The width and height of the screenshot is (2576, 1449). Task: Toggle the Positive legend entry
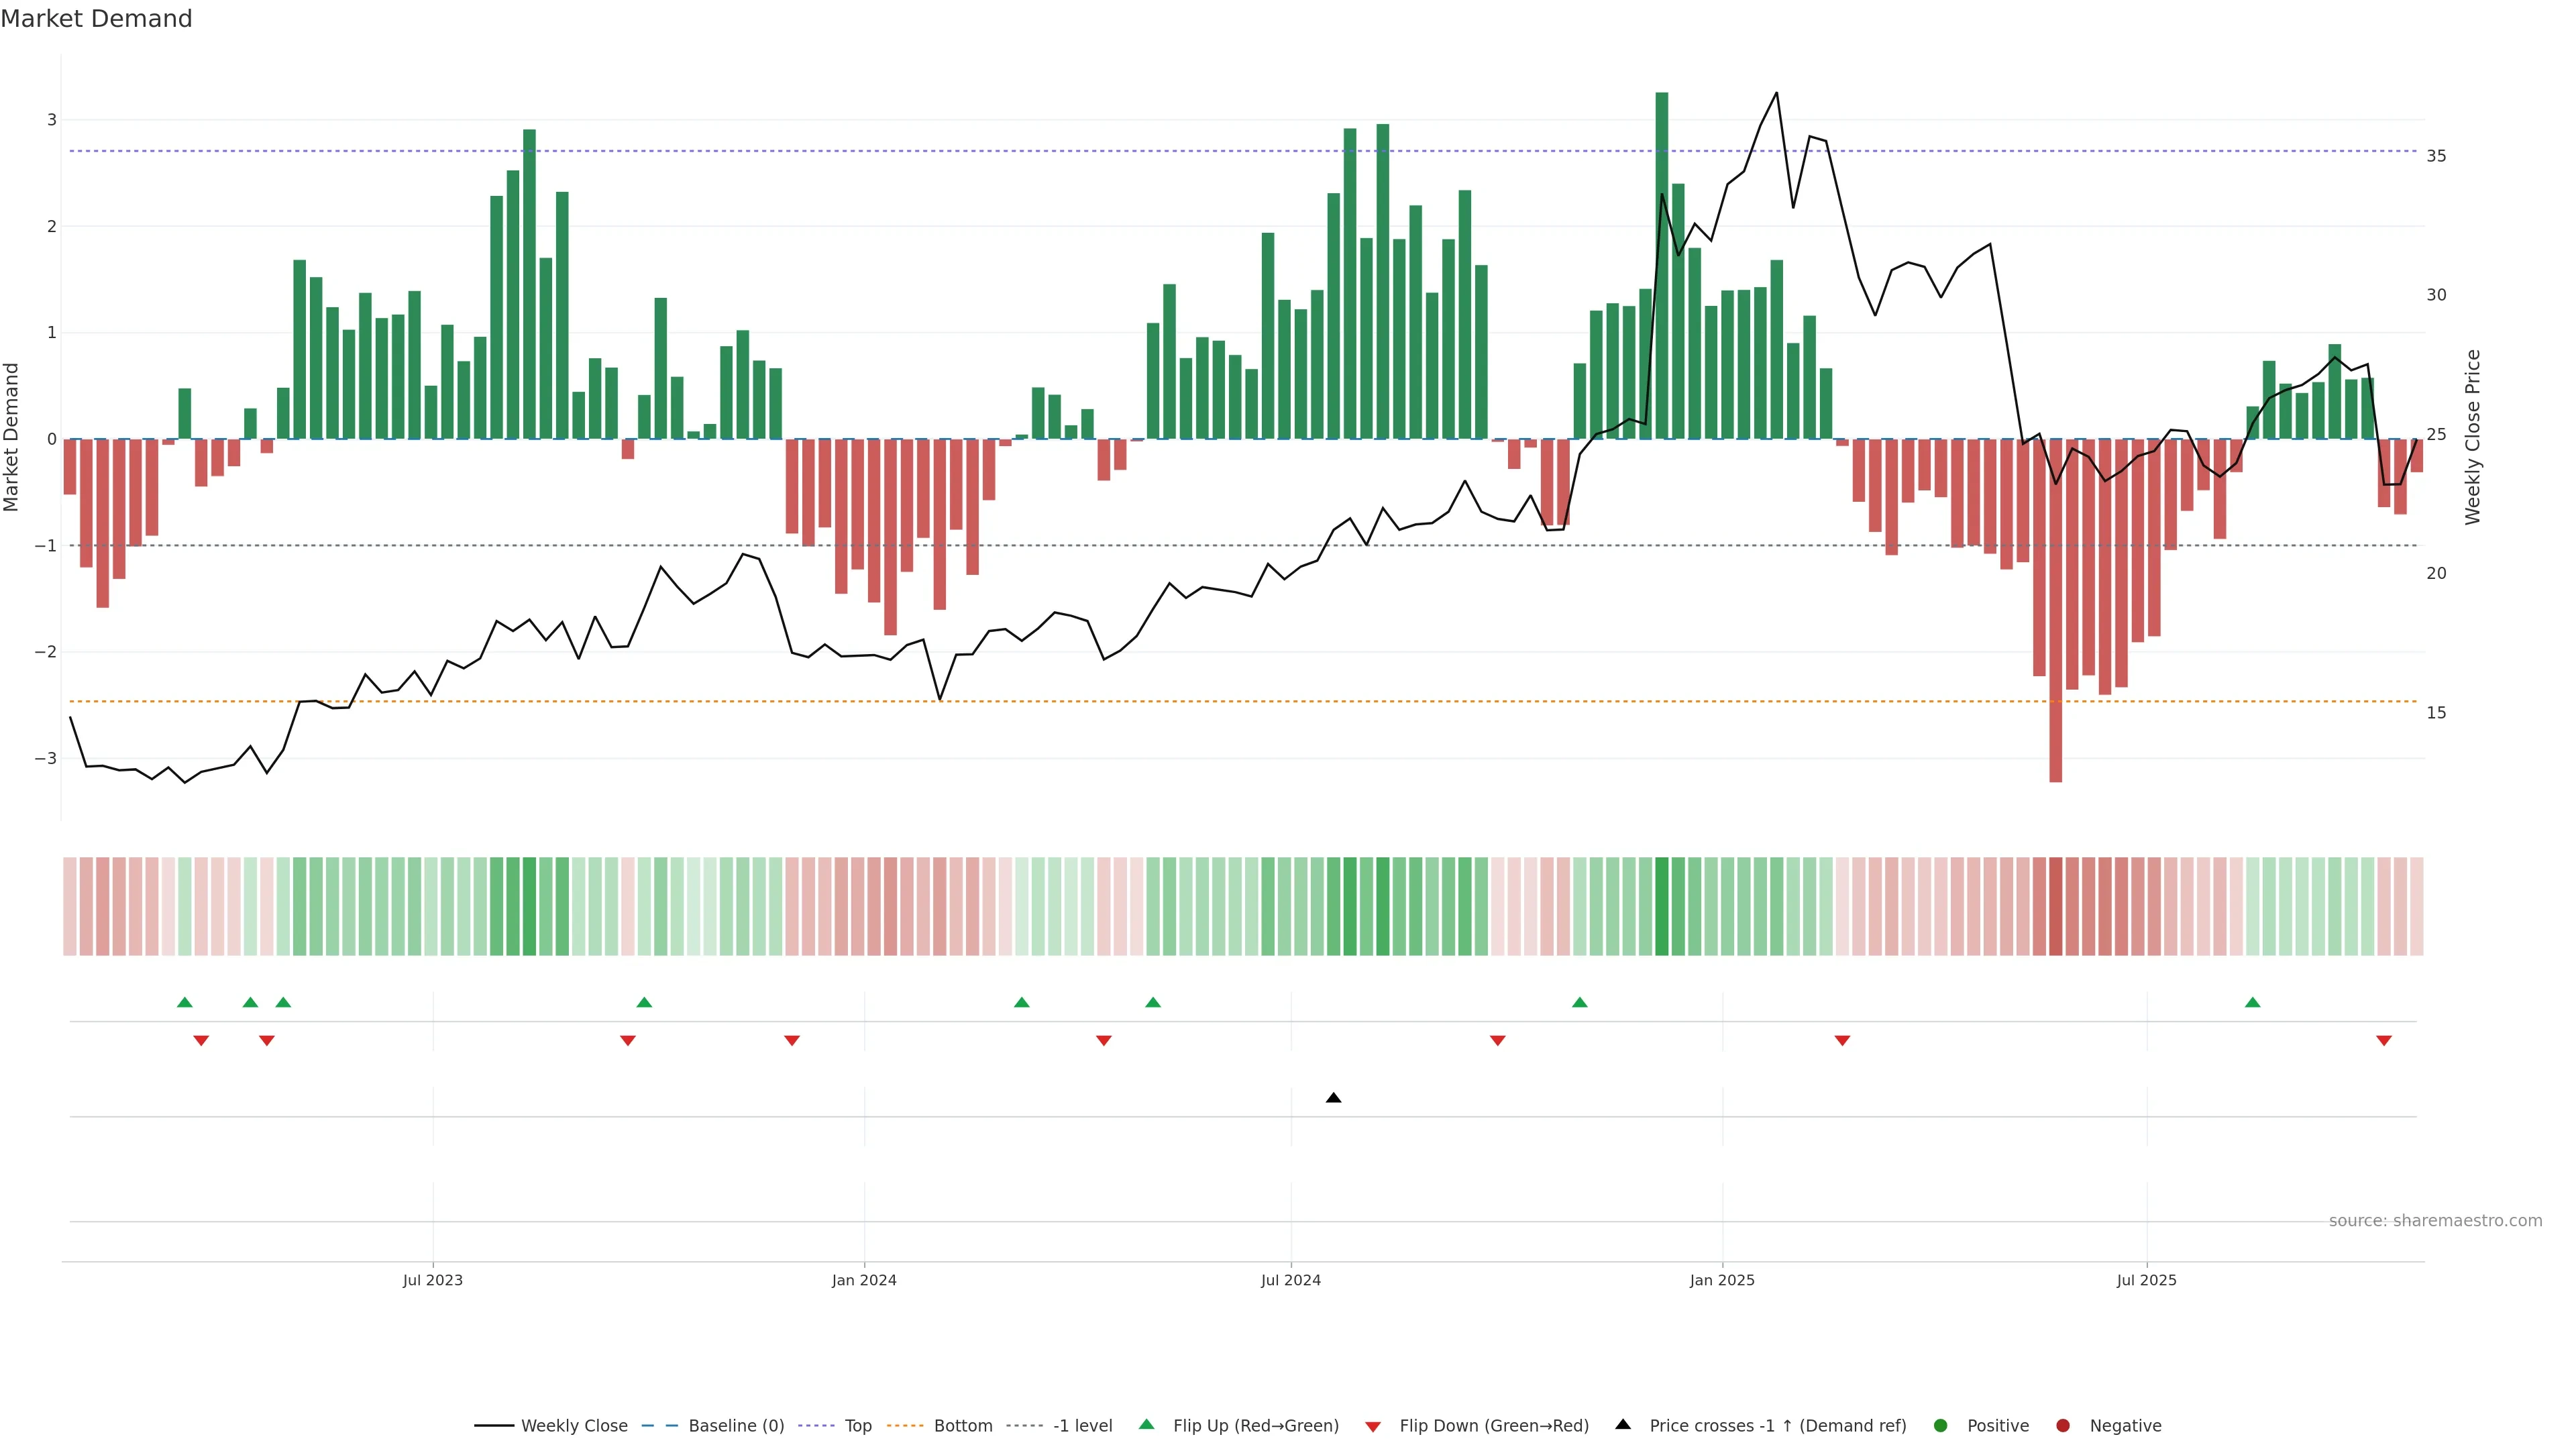(x=1997, y=1426)
